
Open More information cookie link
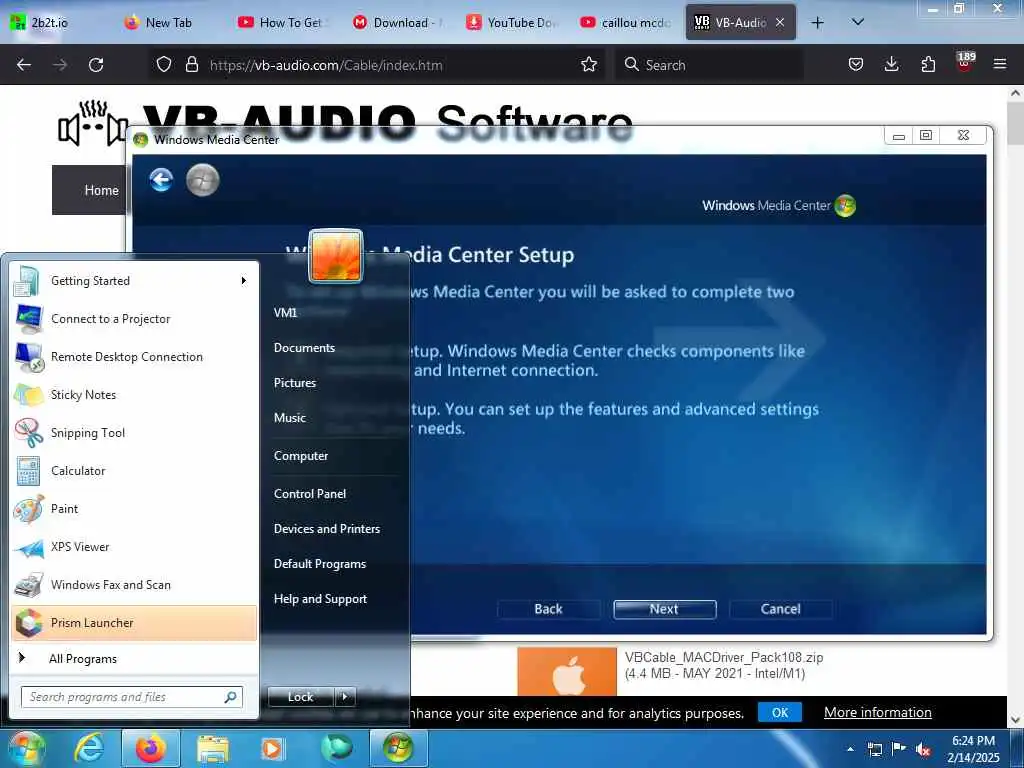877,712
